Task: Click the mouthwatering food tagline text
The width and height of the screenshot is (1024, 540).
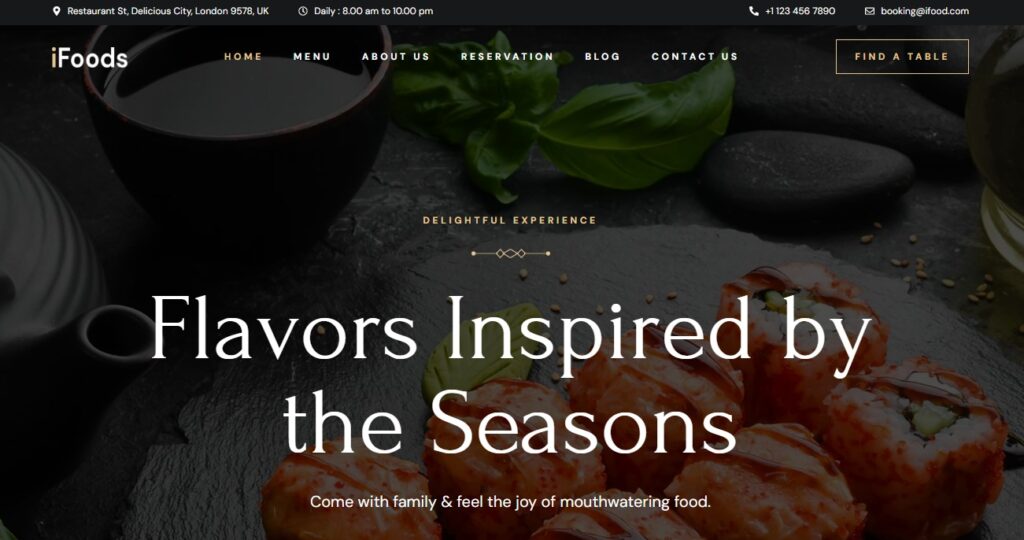Action: [510, 502]
